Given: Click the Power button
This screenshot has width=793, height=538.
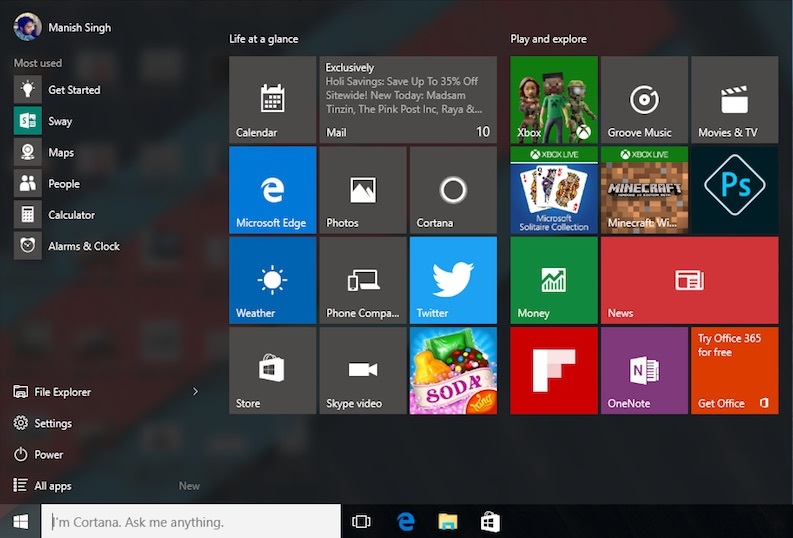Looking at the screenshot, I should click(x=38, y=455).
